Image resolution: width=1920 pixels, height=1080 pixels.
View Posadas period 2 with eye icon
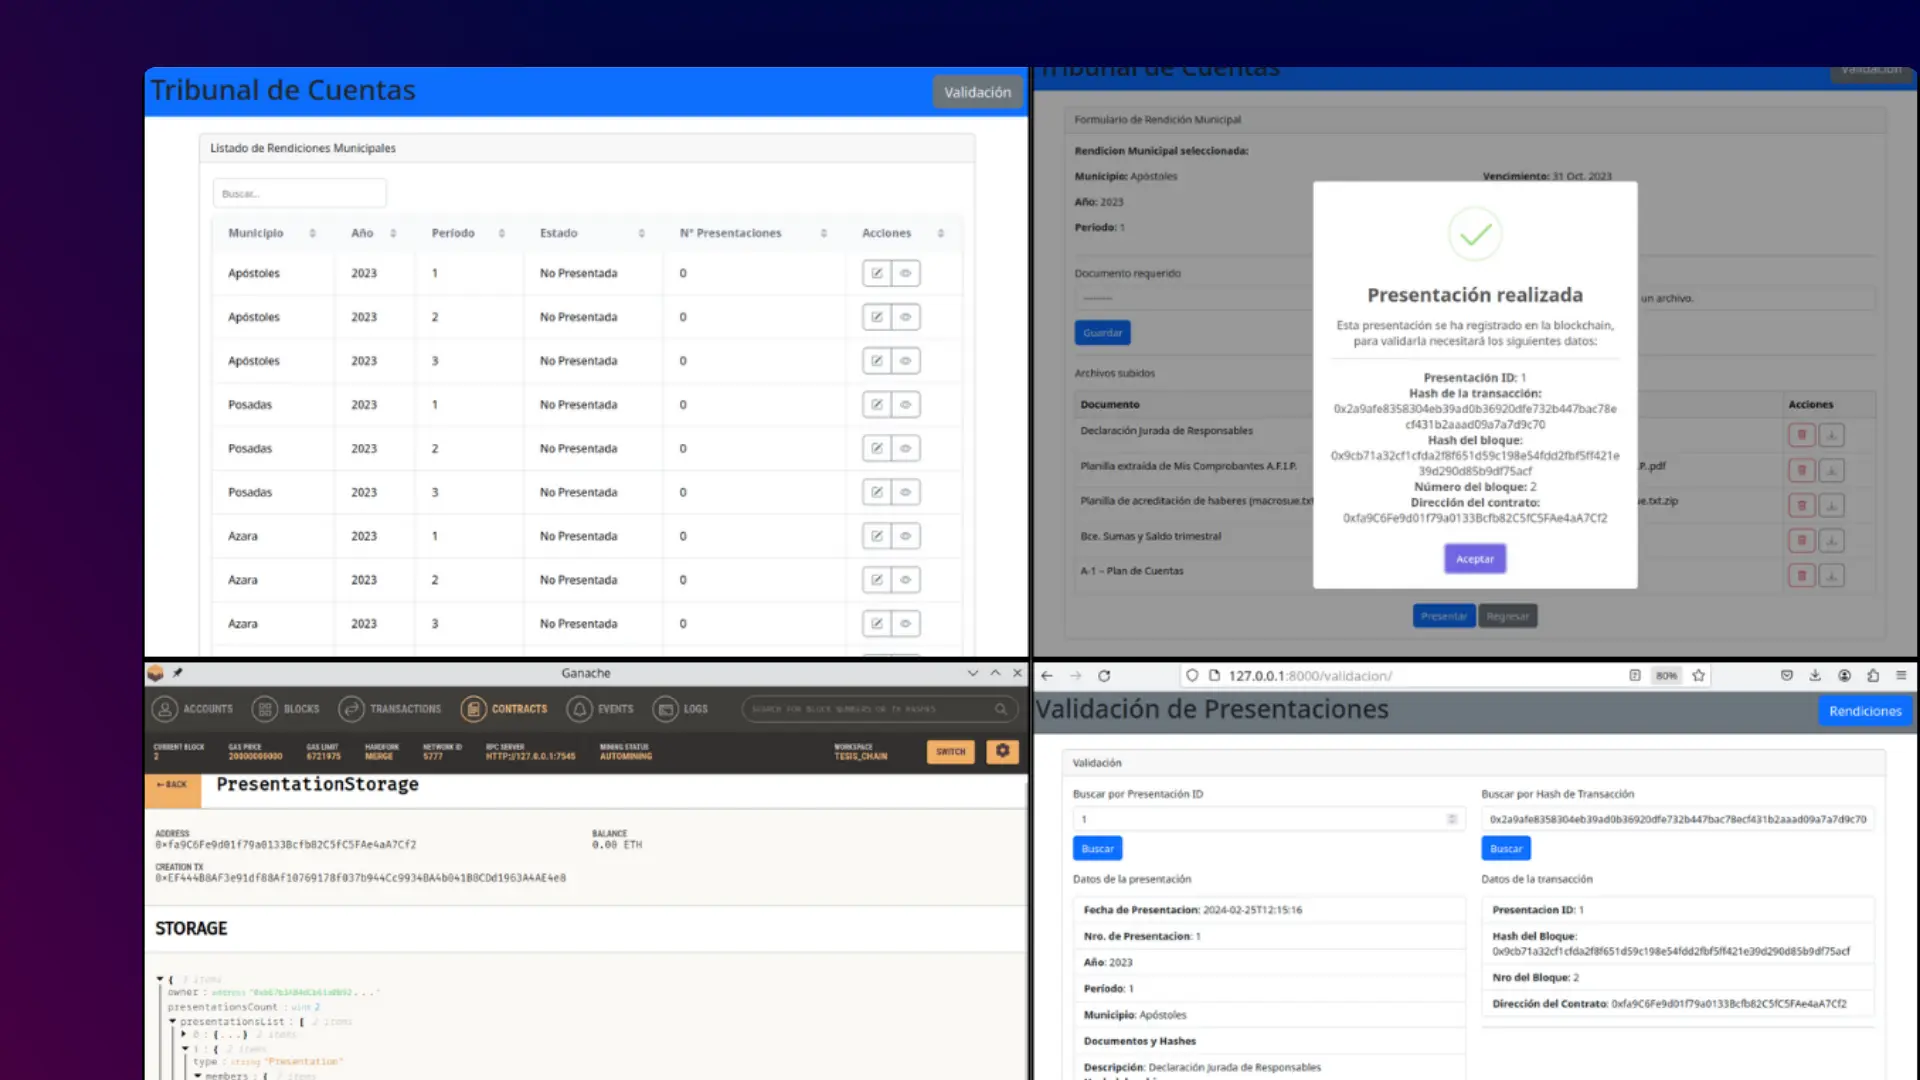[906, 449]
